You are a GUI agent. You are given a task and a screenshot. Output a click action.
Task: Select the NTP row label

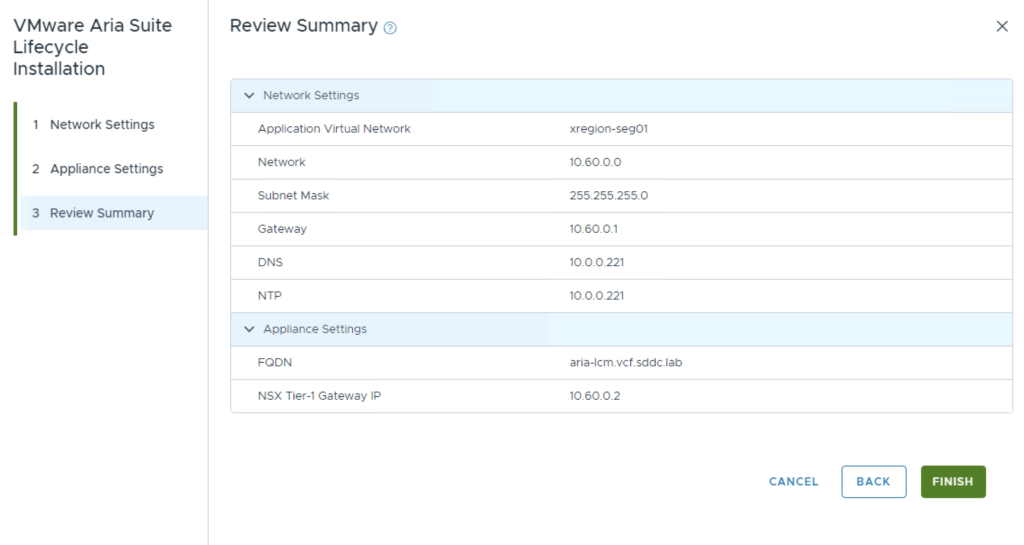point(269,296)
